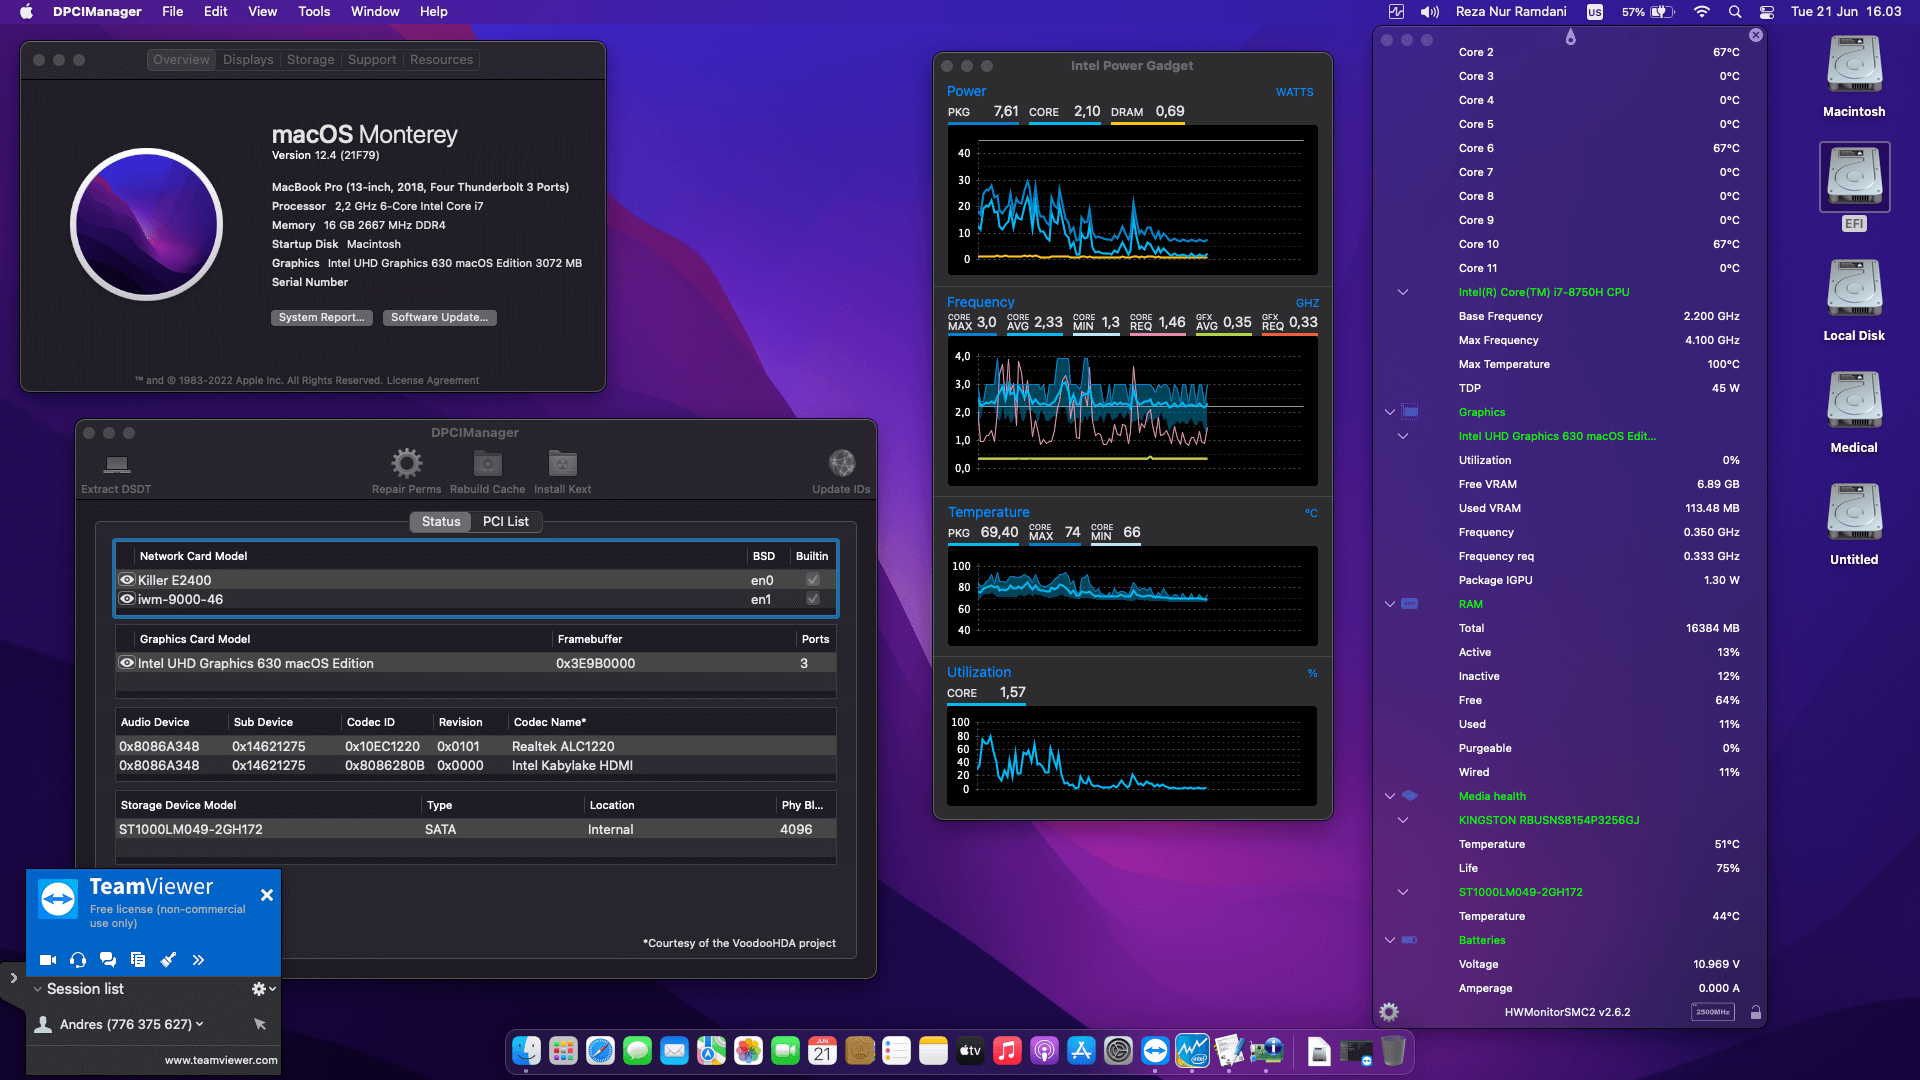The width and height of the screenshot is (1920, 1080).
Task: Collapse the TeamViewer Session list
Action: 38,989
